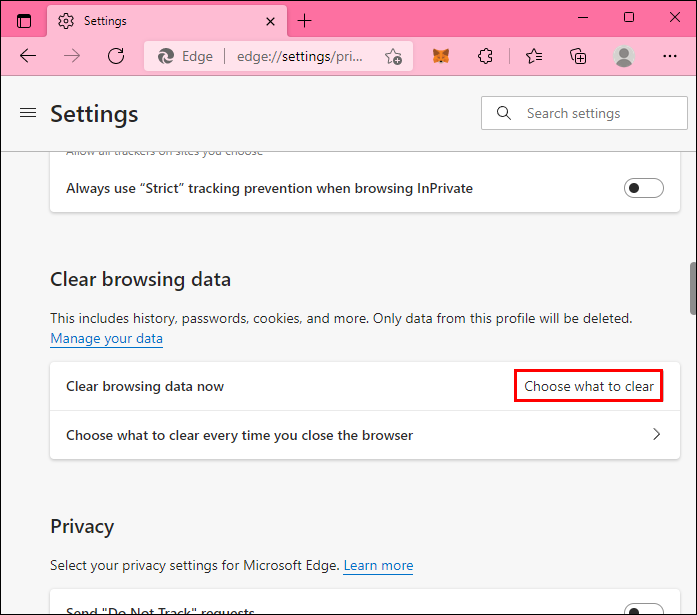Open the tab actions menu icon
The height and width of the screenshot is (615, 697).
pos(24,20)
